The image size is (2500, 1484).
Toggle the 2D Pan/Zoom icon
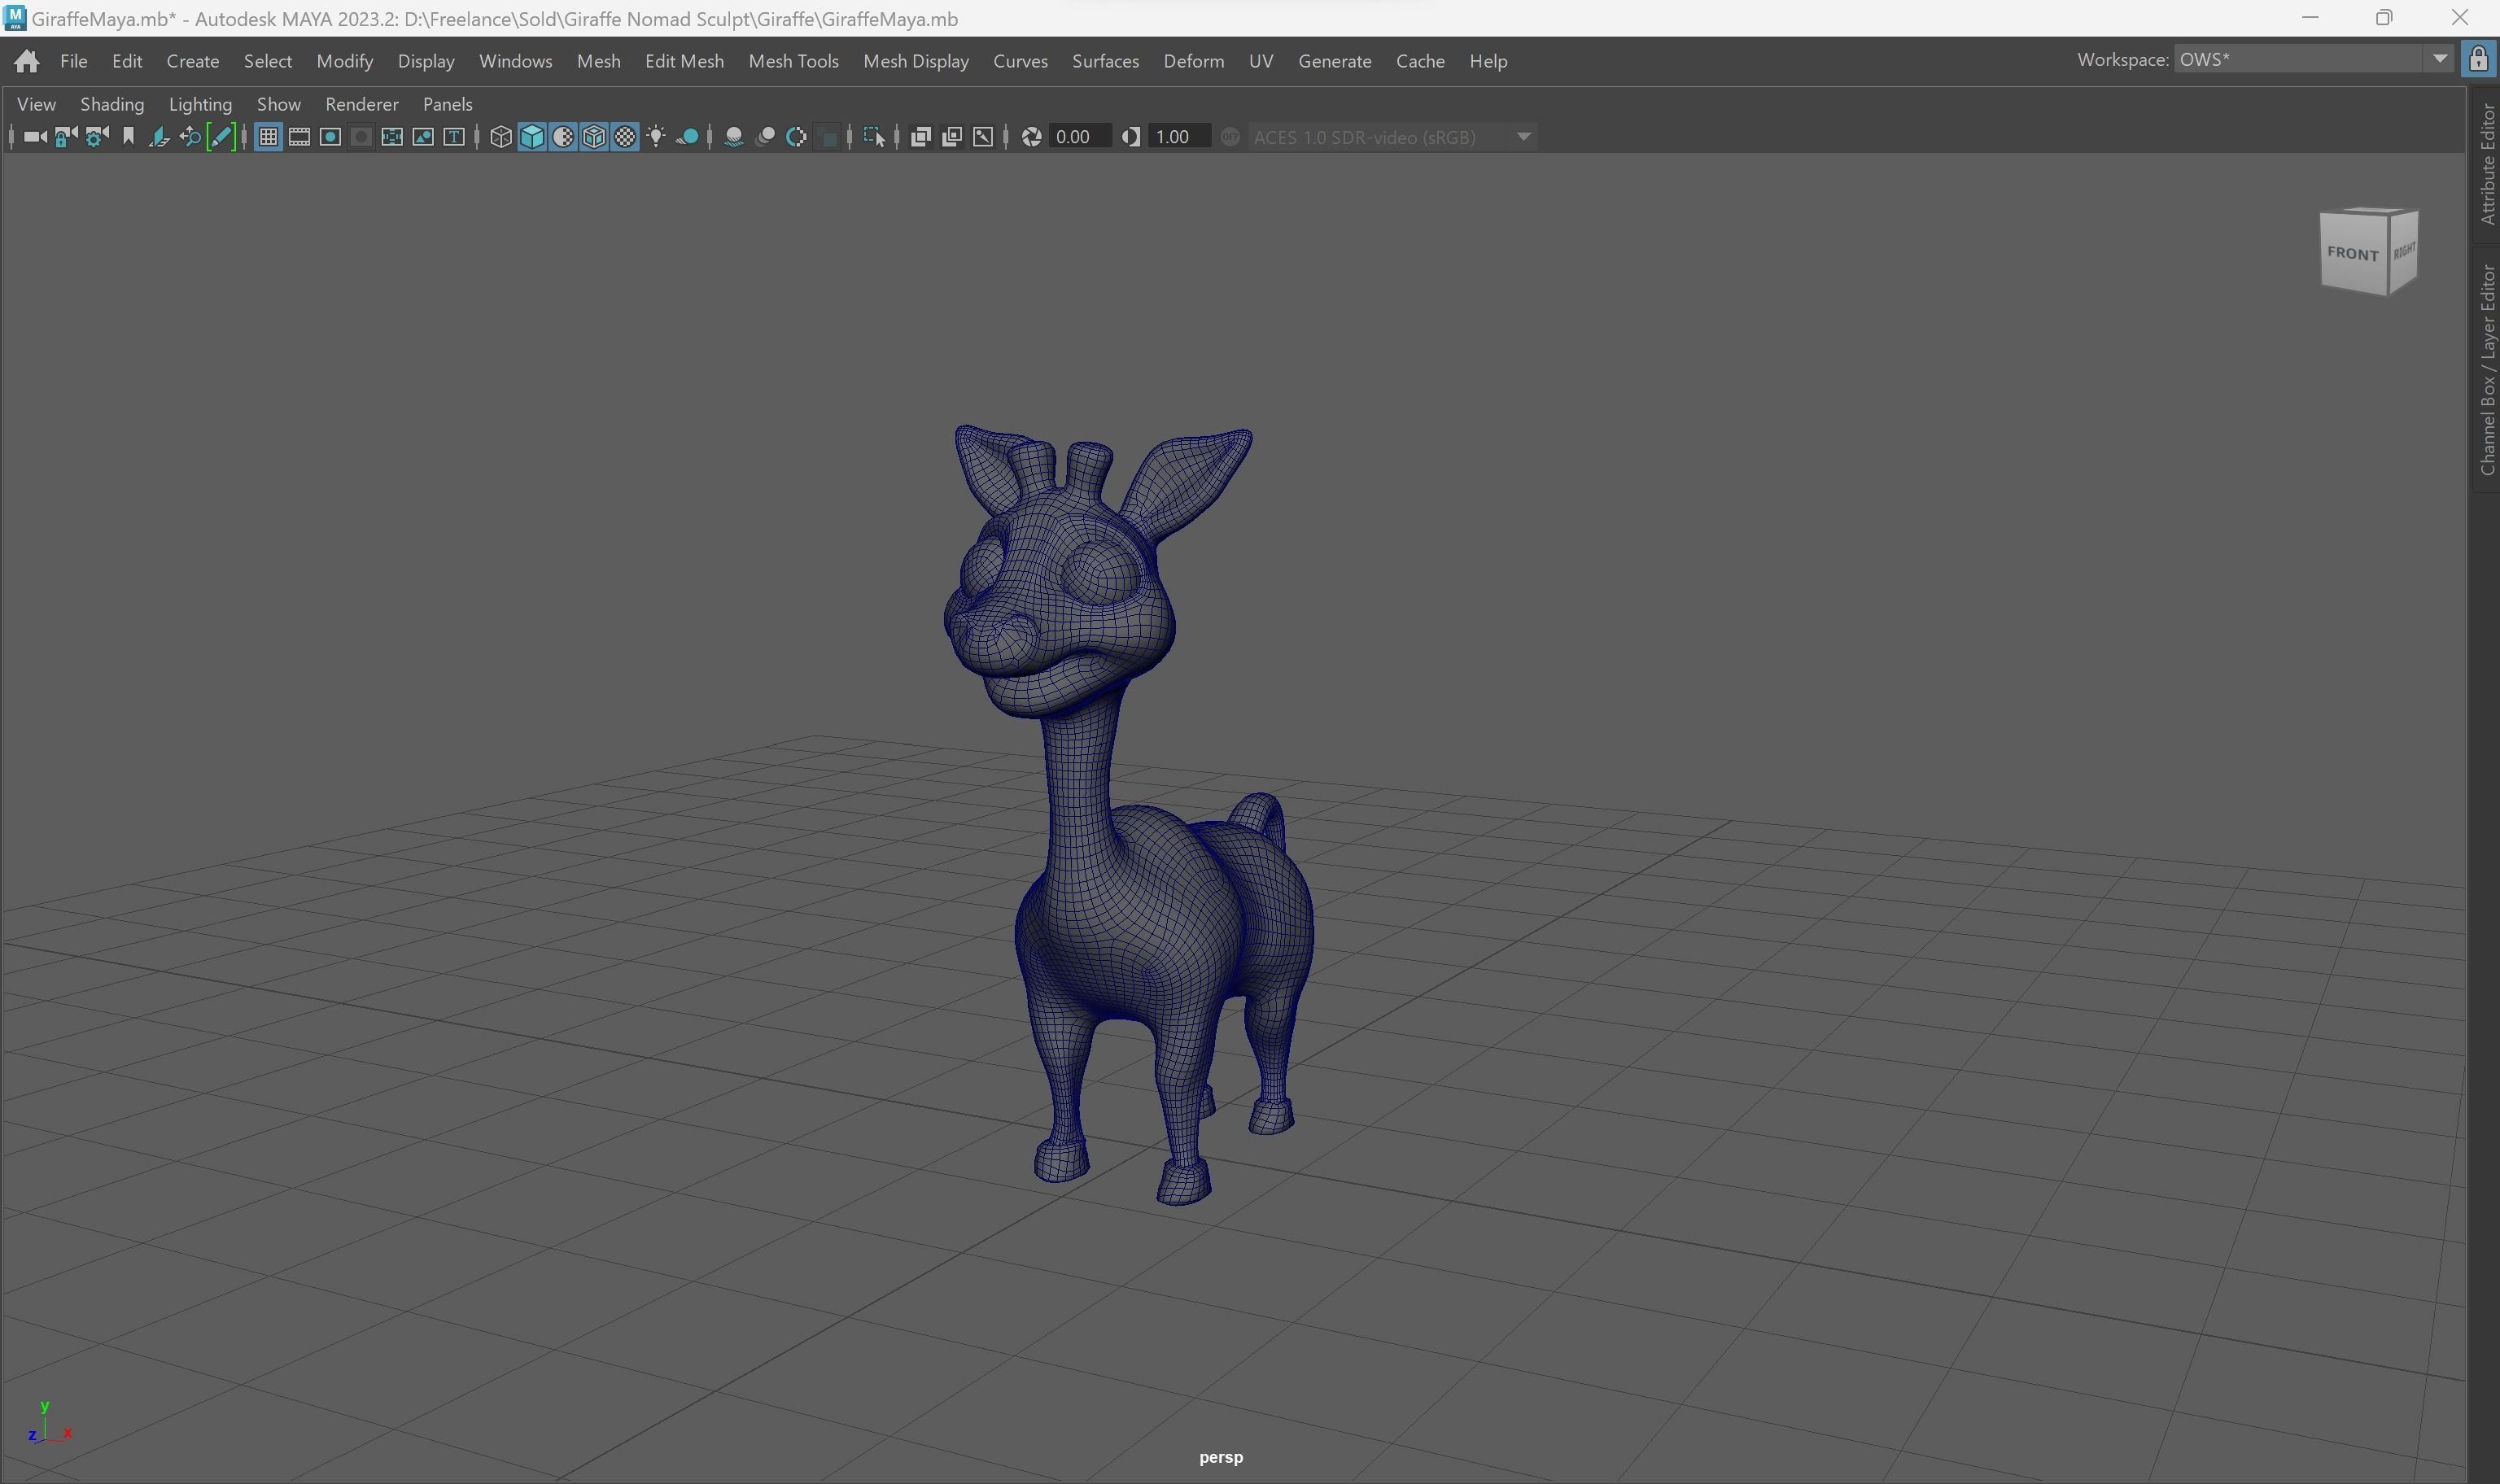[190, 137]
